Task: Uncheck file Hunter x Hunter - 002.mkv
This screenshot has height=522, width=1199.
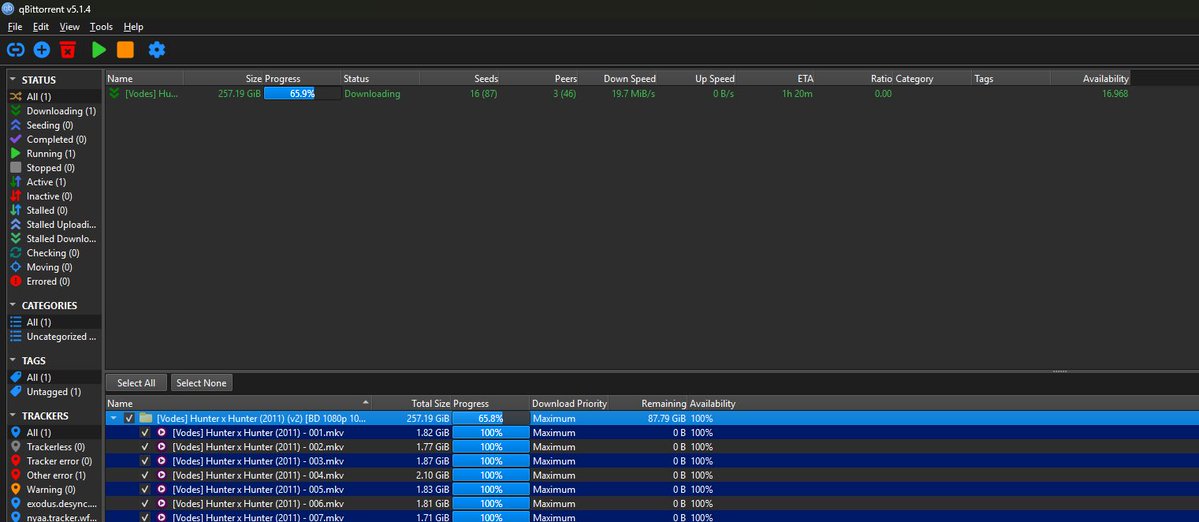Action: point(145,446)
